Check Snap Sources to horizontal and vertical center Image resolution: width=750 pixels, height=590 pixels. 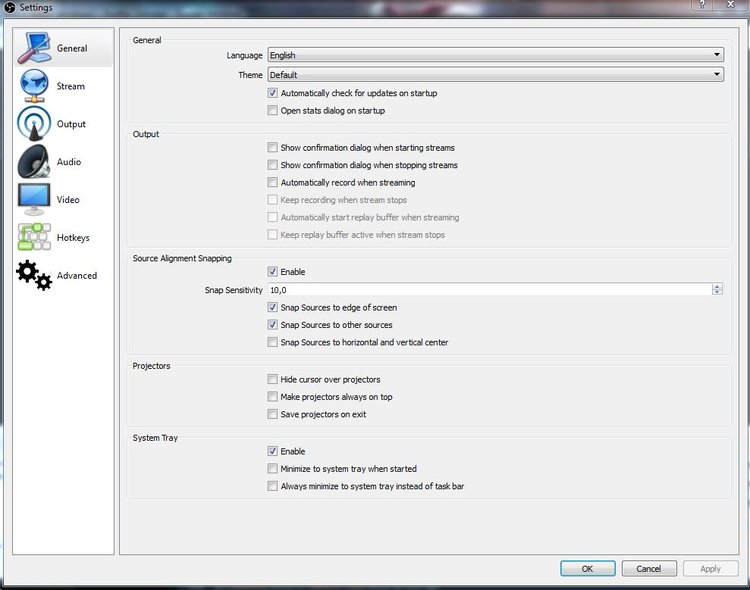pos(273,342)
